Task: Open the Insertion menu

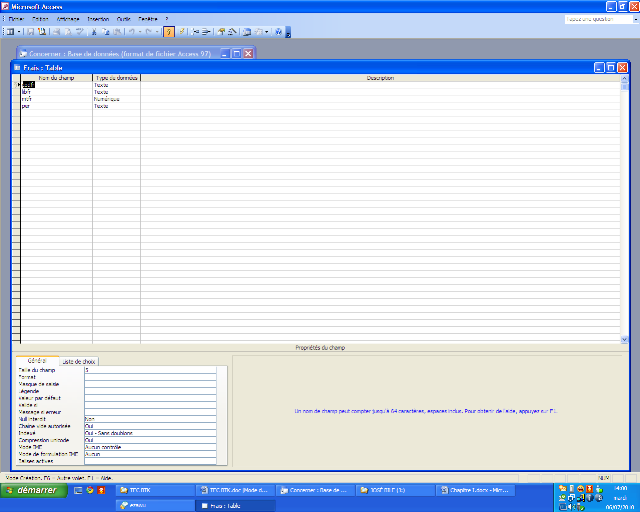Action: pos(98,18)
